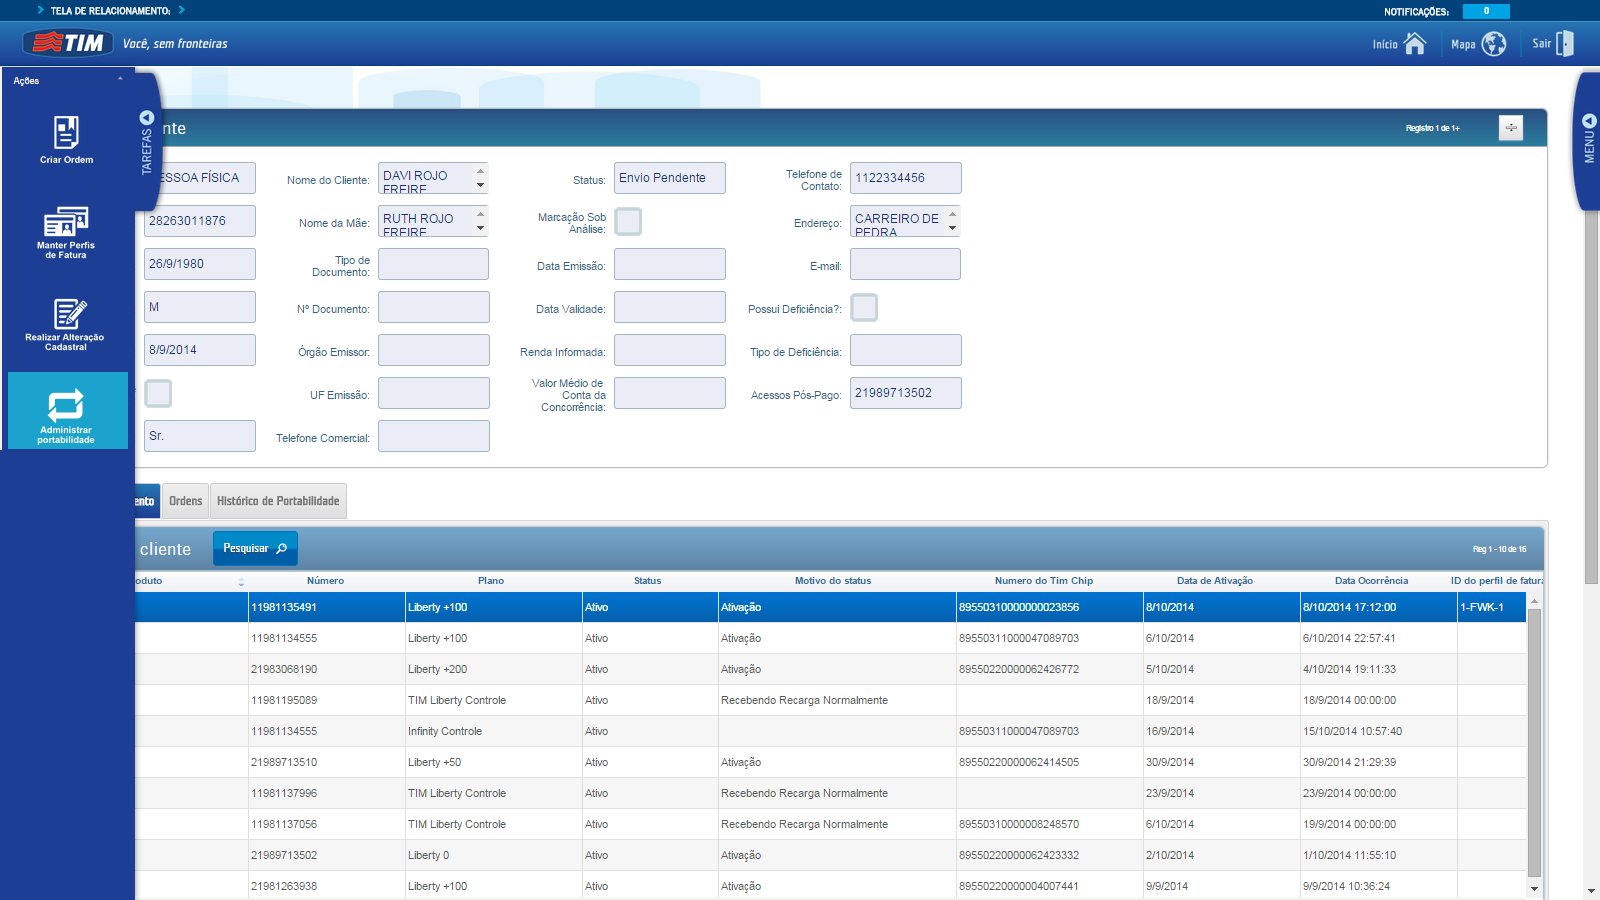Viewport: 1600px width, 900px height.
Task: Step down Nome do Cliente field arrow
Action: click(x=480, y=185)
